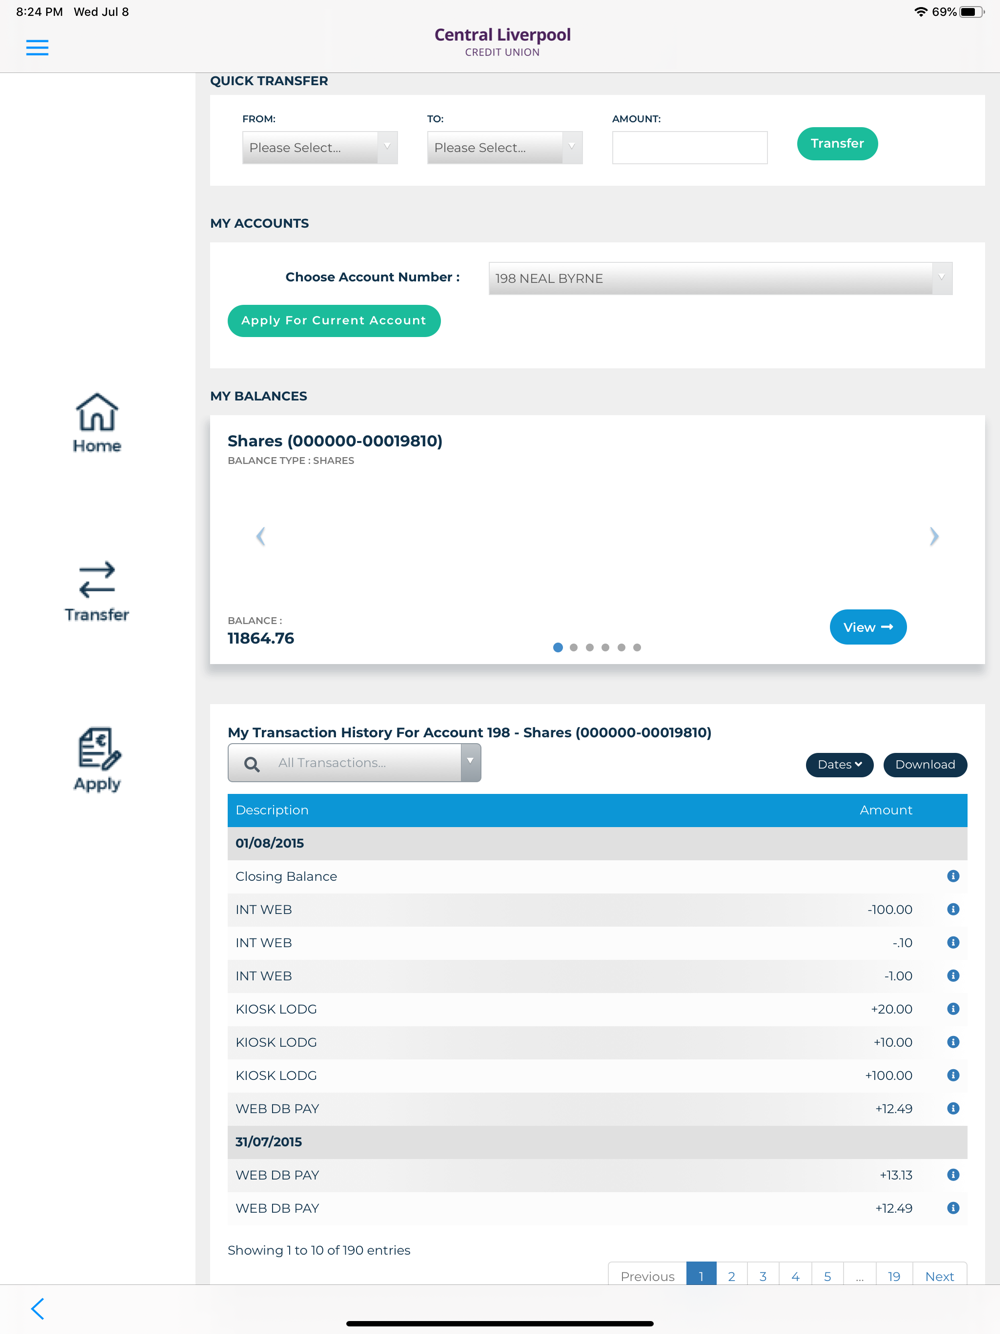This screenshot has height=1334, width=1000.
Task: Click the green Transfer button
Action: click(837, 144)
